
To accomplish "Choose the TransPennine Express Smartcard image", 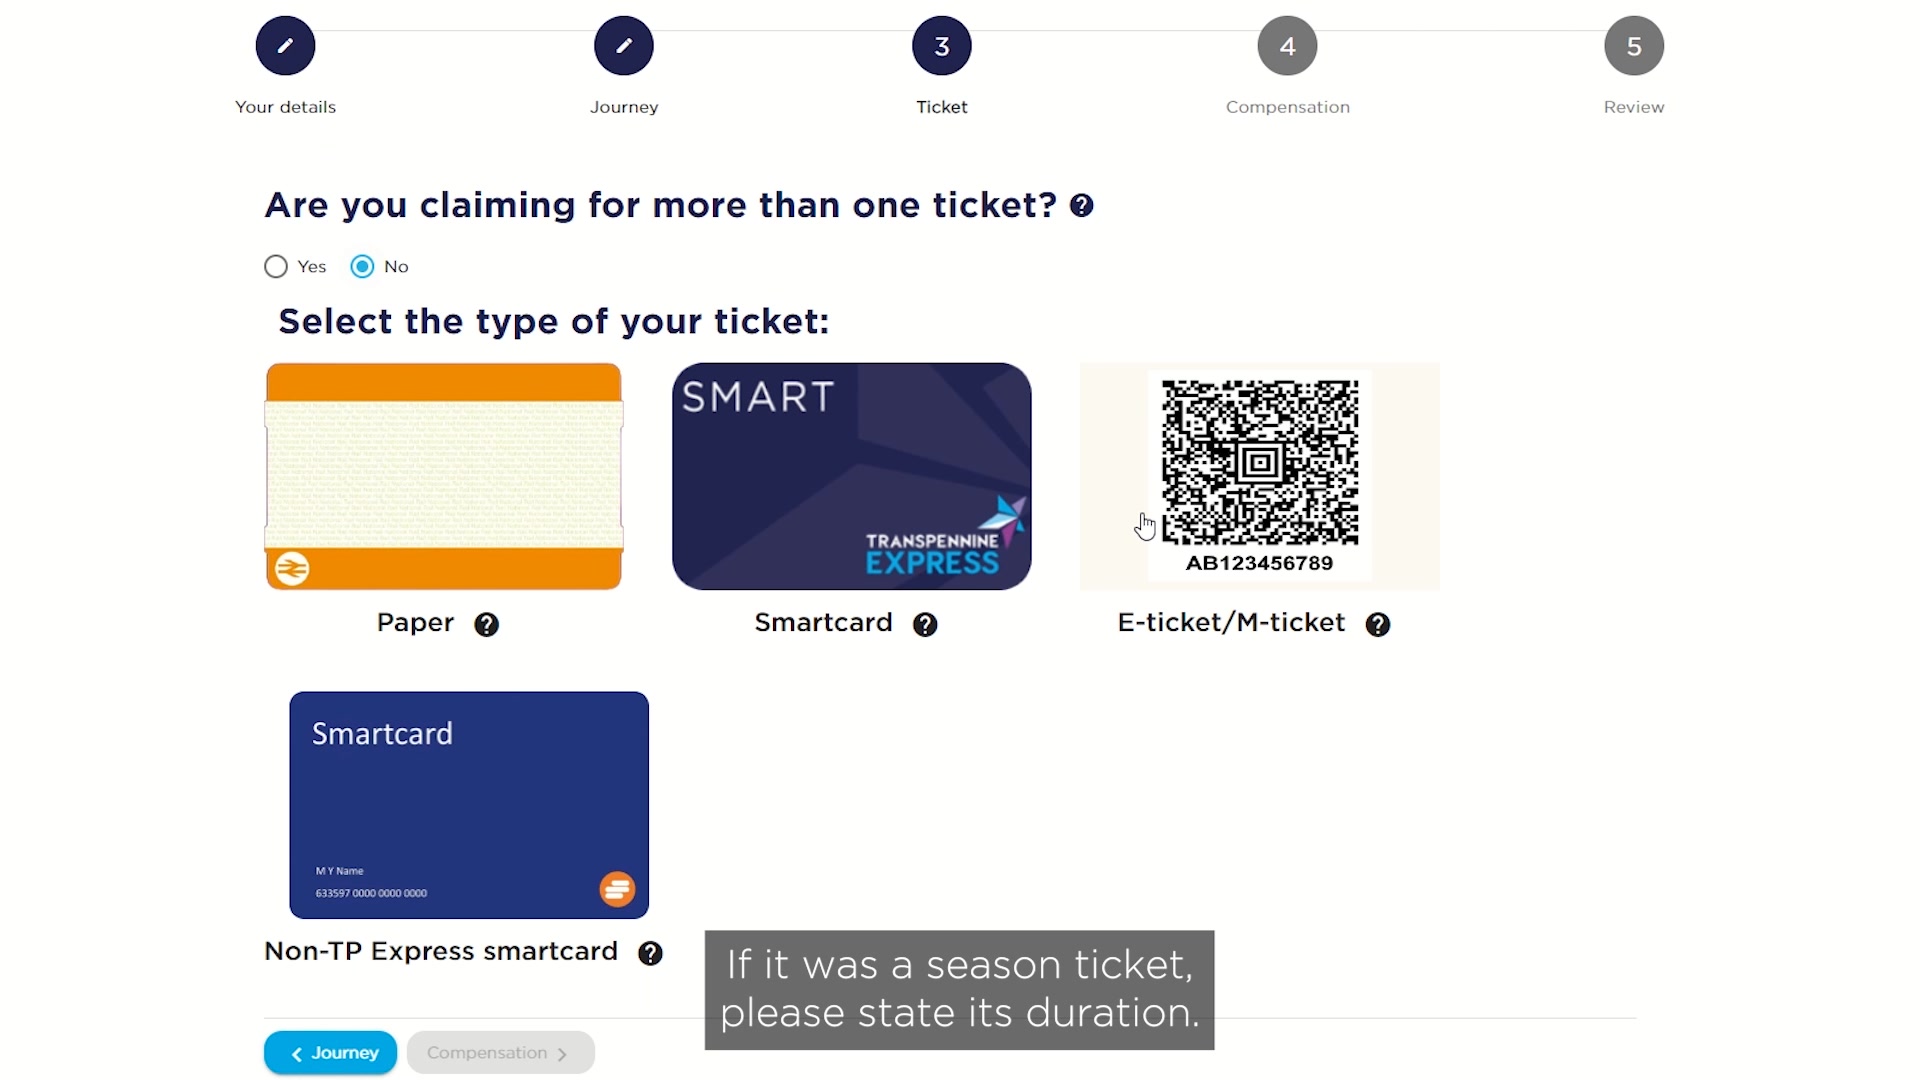I will pyautogui.click(x=852, y=476).
